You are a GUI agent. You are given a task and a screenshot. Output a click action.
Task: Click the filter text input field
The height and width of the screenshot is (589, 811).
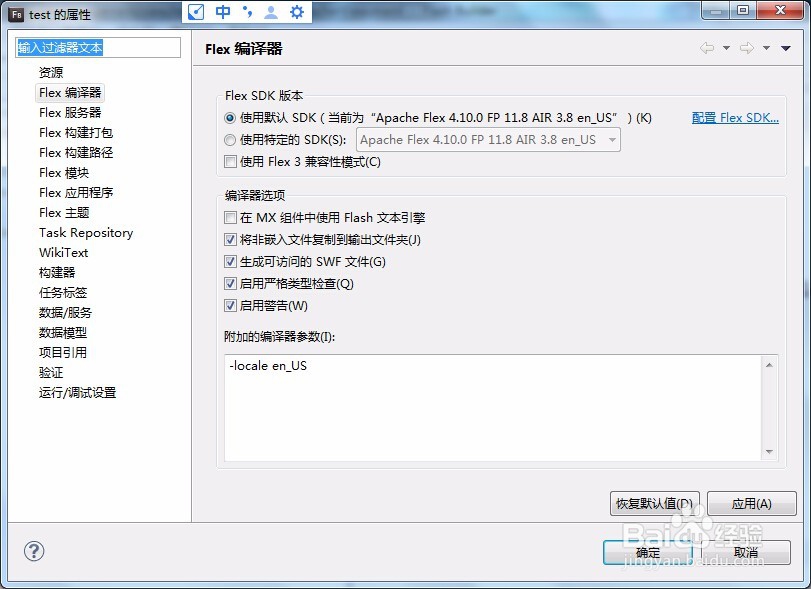coord(98,48)
